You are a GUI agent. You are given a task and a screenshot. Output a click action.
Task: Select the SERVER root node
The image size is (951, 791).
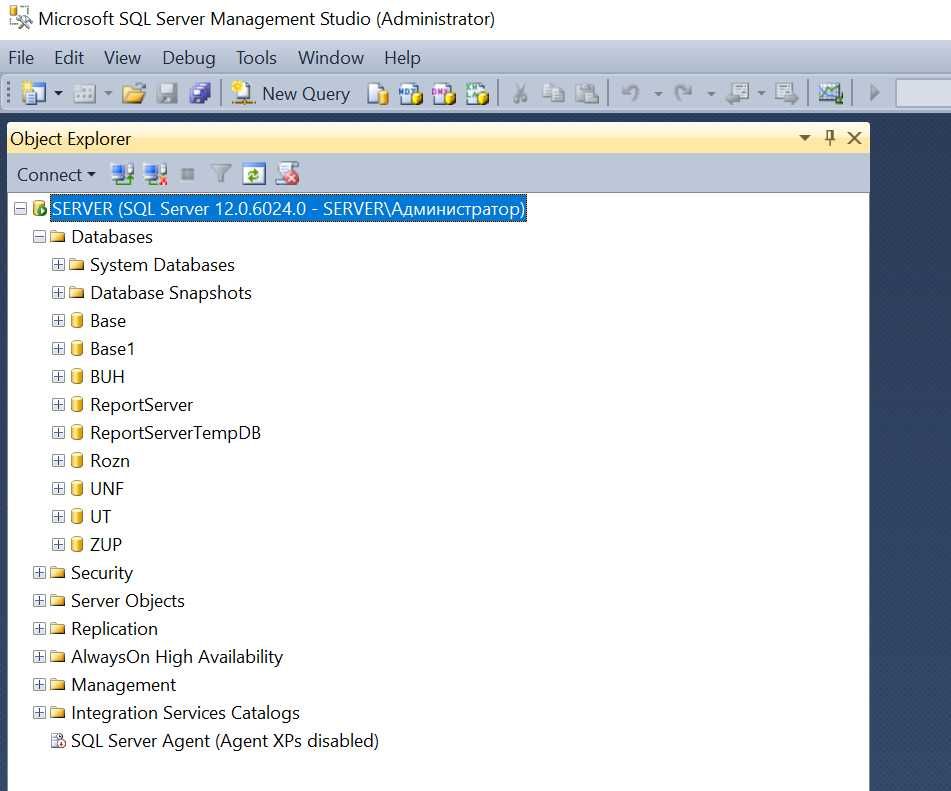288,209
